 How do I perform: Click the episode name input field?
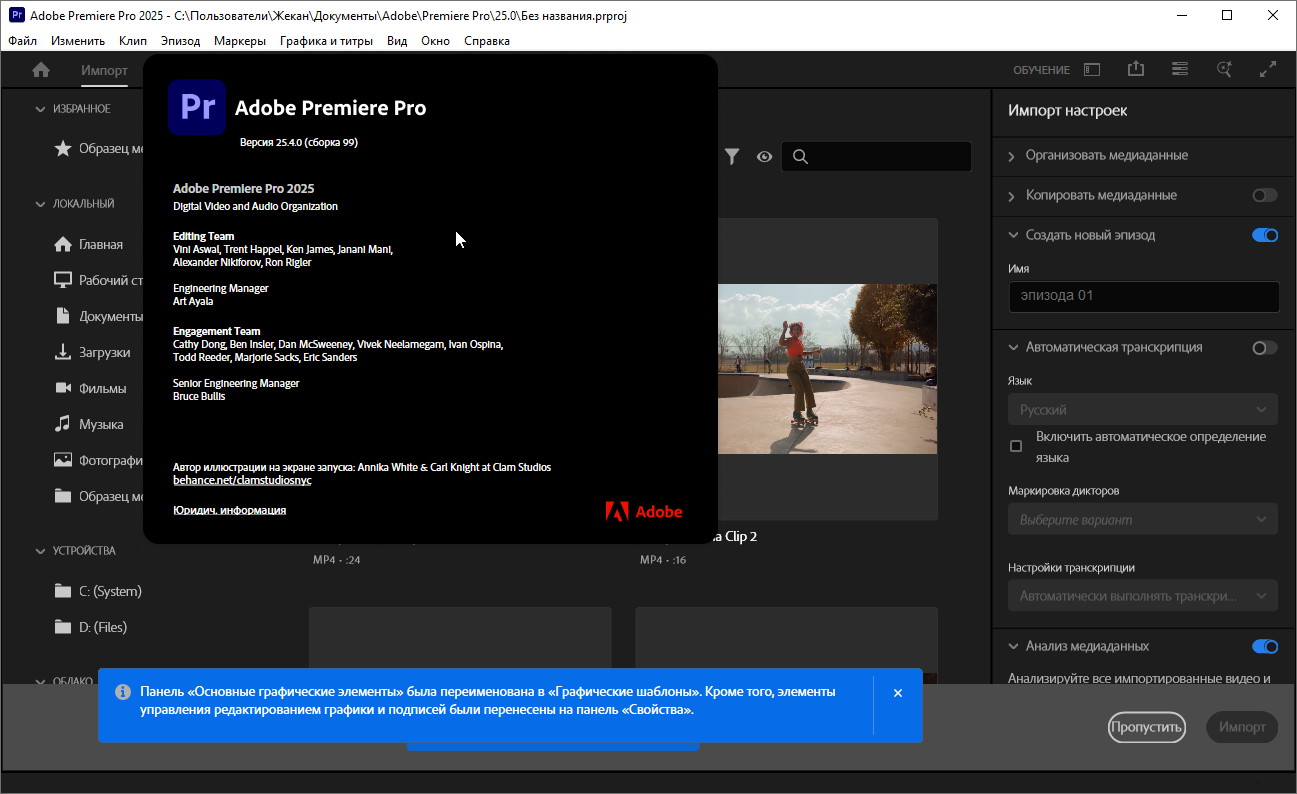[x=1143, y=296]
